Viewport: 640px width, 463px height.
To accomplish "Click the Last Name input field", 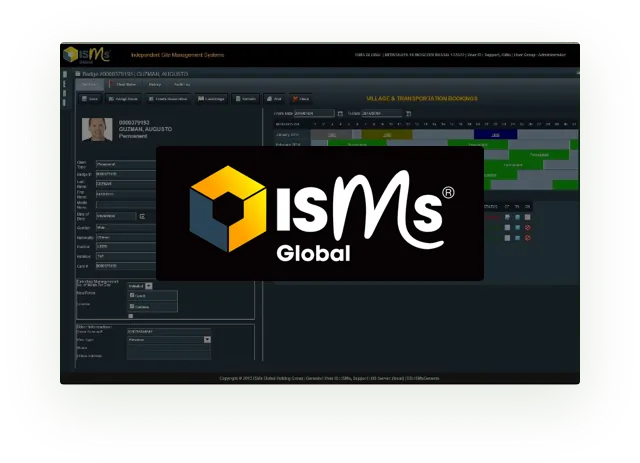I will [x=126, y=184].
